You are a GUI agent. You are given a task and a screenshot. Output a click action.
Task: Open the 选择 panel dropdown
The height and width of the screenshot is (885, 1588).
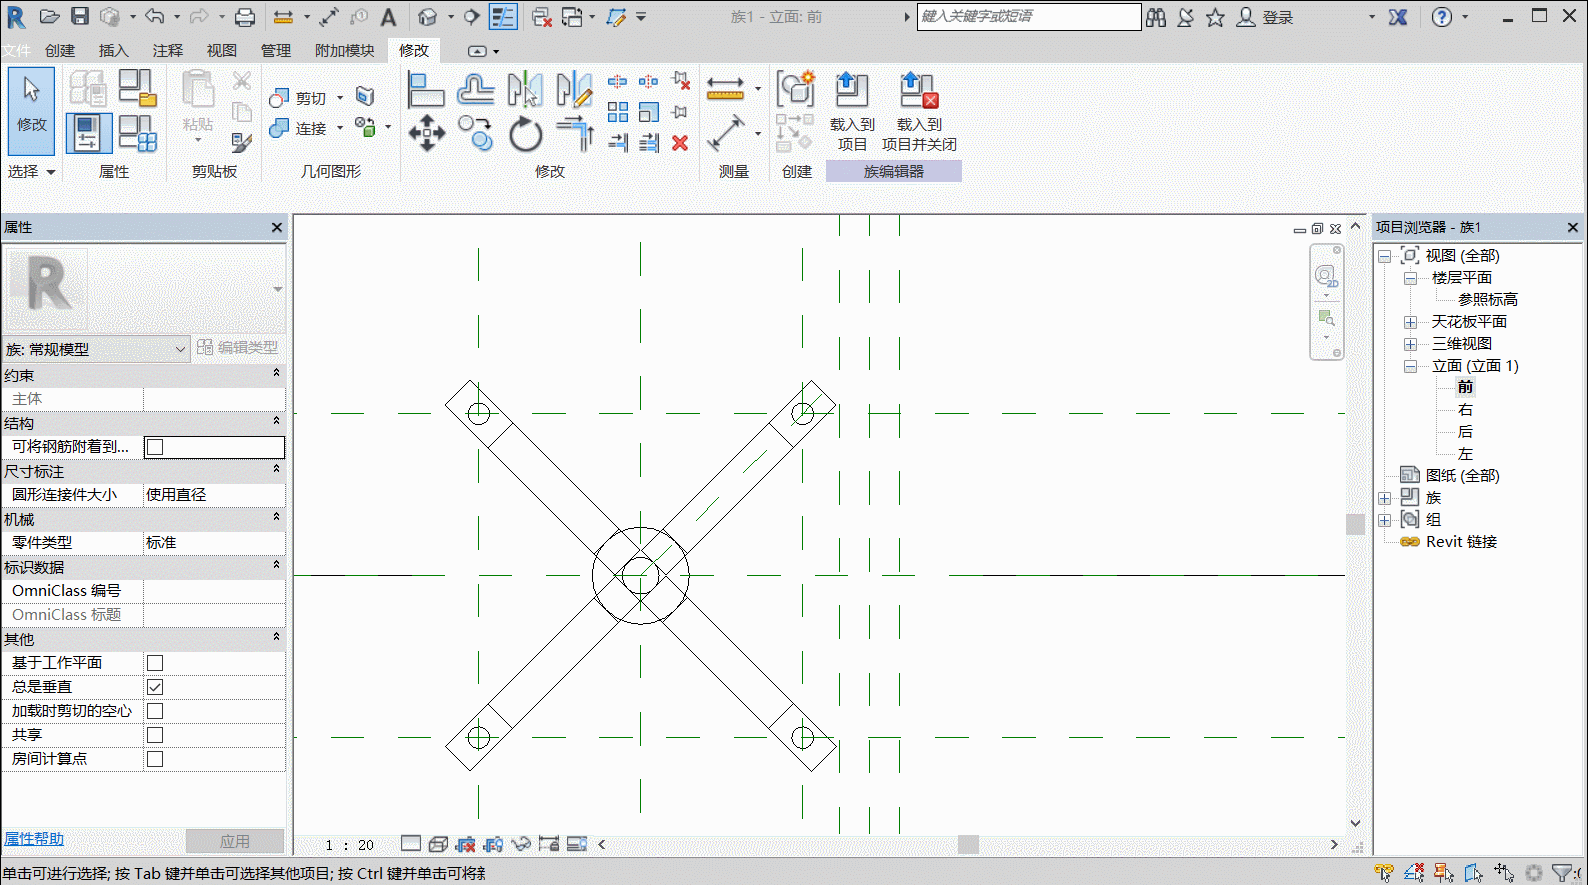pos(31,172)
